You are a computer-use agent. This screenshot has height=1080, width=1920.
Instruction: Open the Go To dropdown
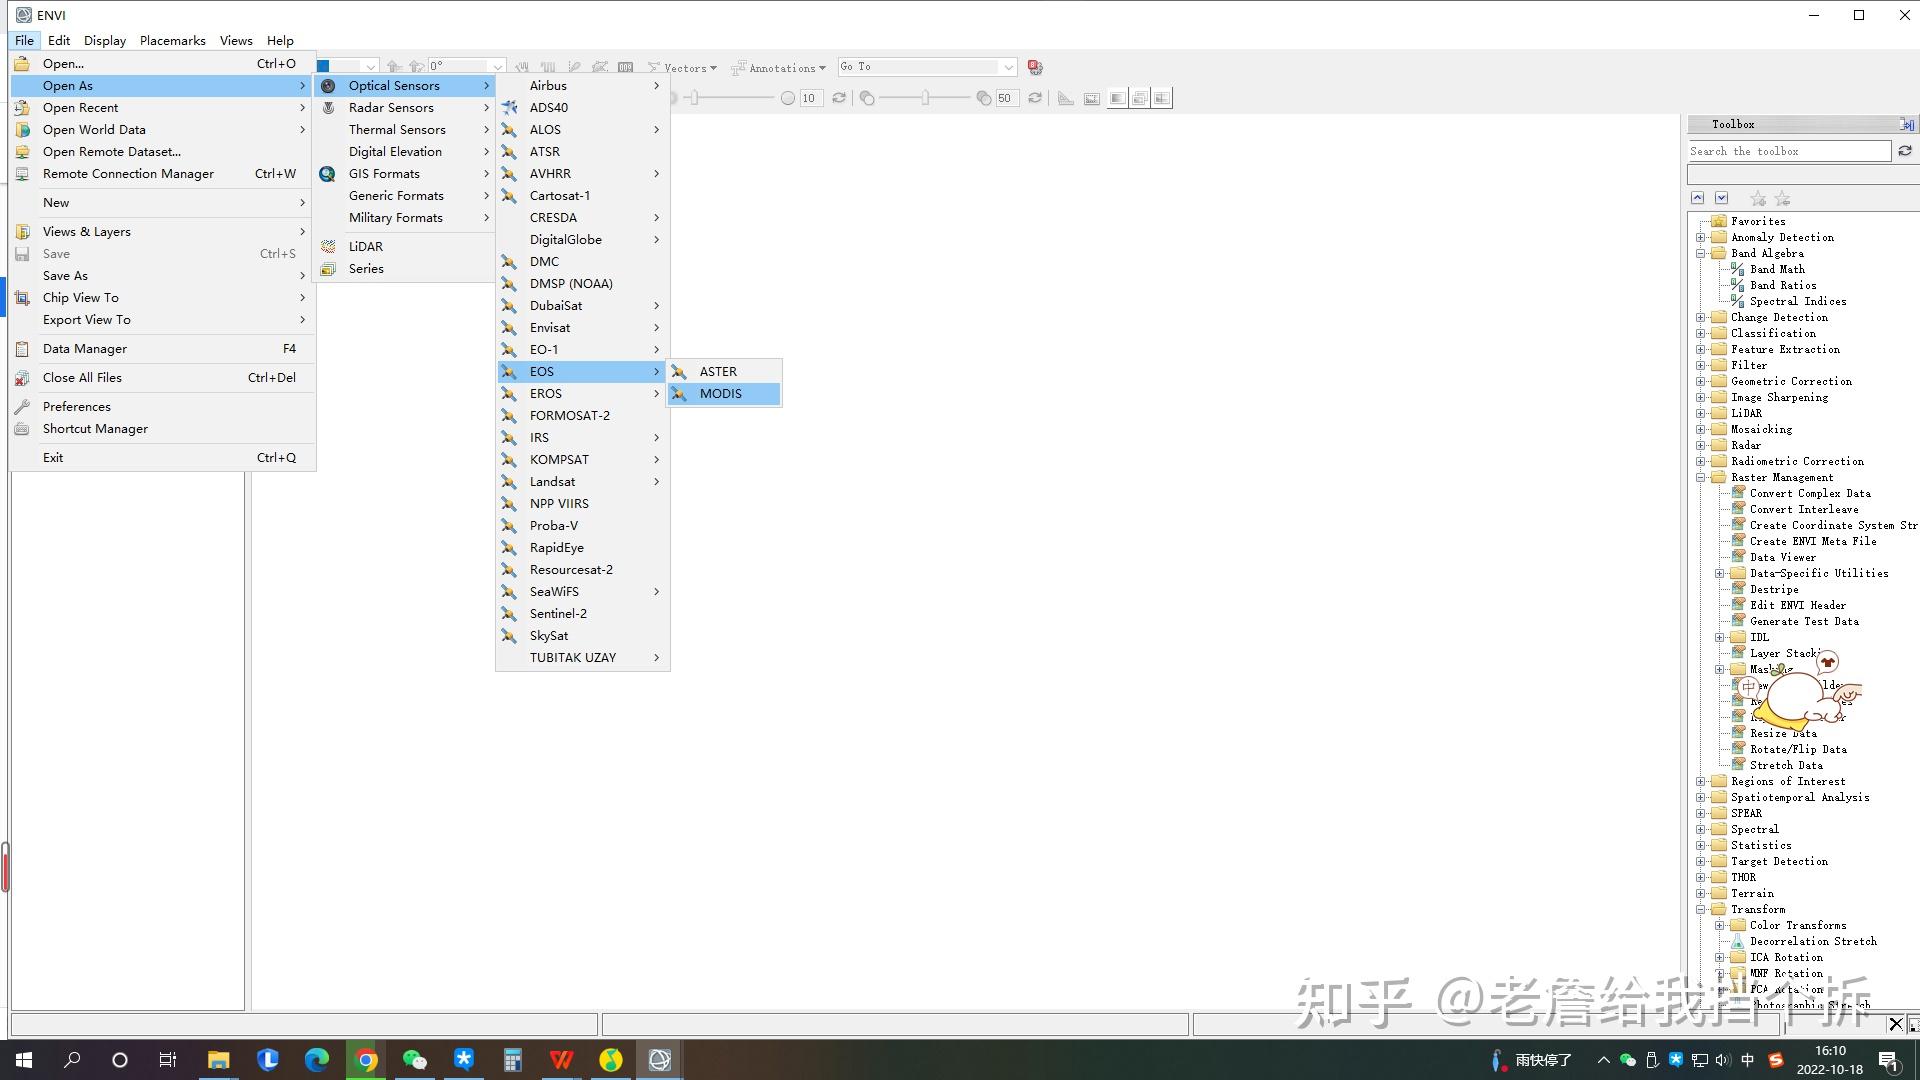tap(1008, 67)
